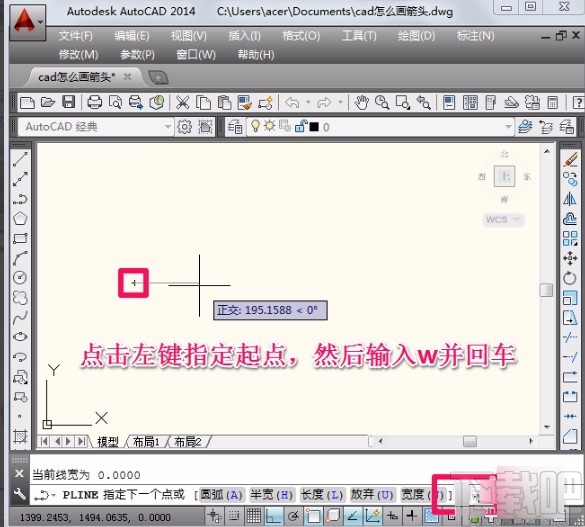
Task: Activate the Pan hand tool
Action: coord(361,102)
